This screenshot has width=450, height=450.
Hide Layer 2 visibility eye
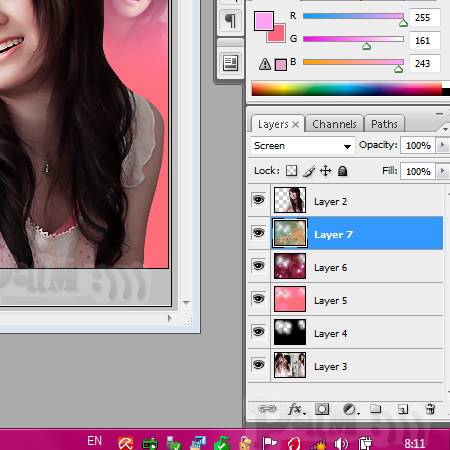259,200
